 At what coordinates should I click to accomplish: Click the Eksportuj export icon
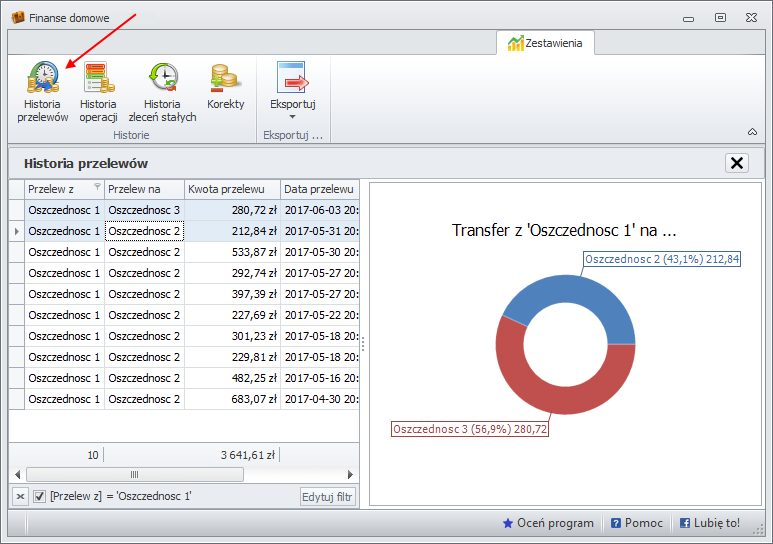[292, 79]
